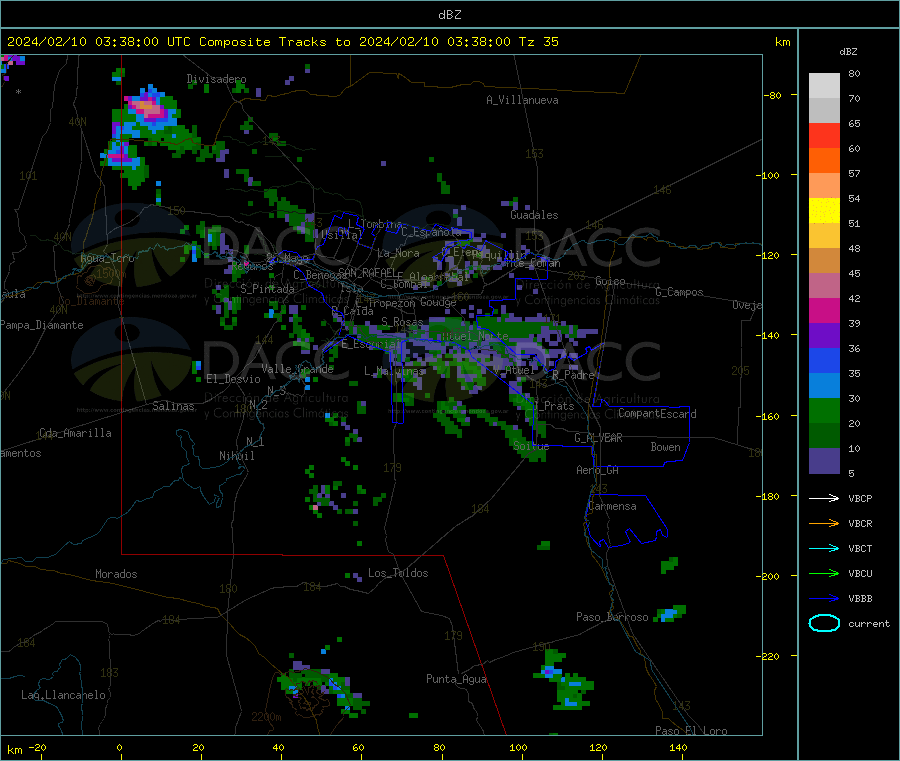Viewport: 900px width, 761px height.
Task: Click the 'Guadales' map label
Action: tap(534, 215)
